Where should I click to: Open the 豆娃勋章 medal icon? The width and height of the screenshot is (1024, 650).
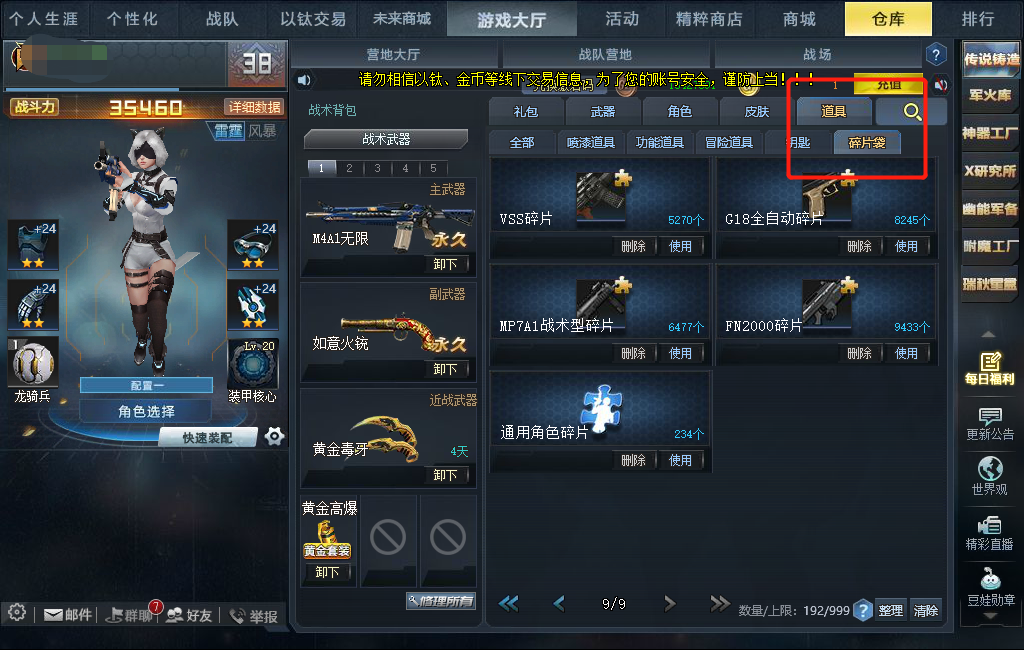990,587
